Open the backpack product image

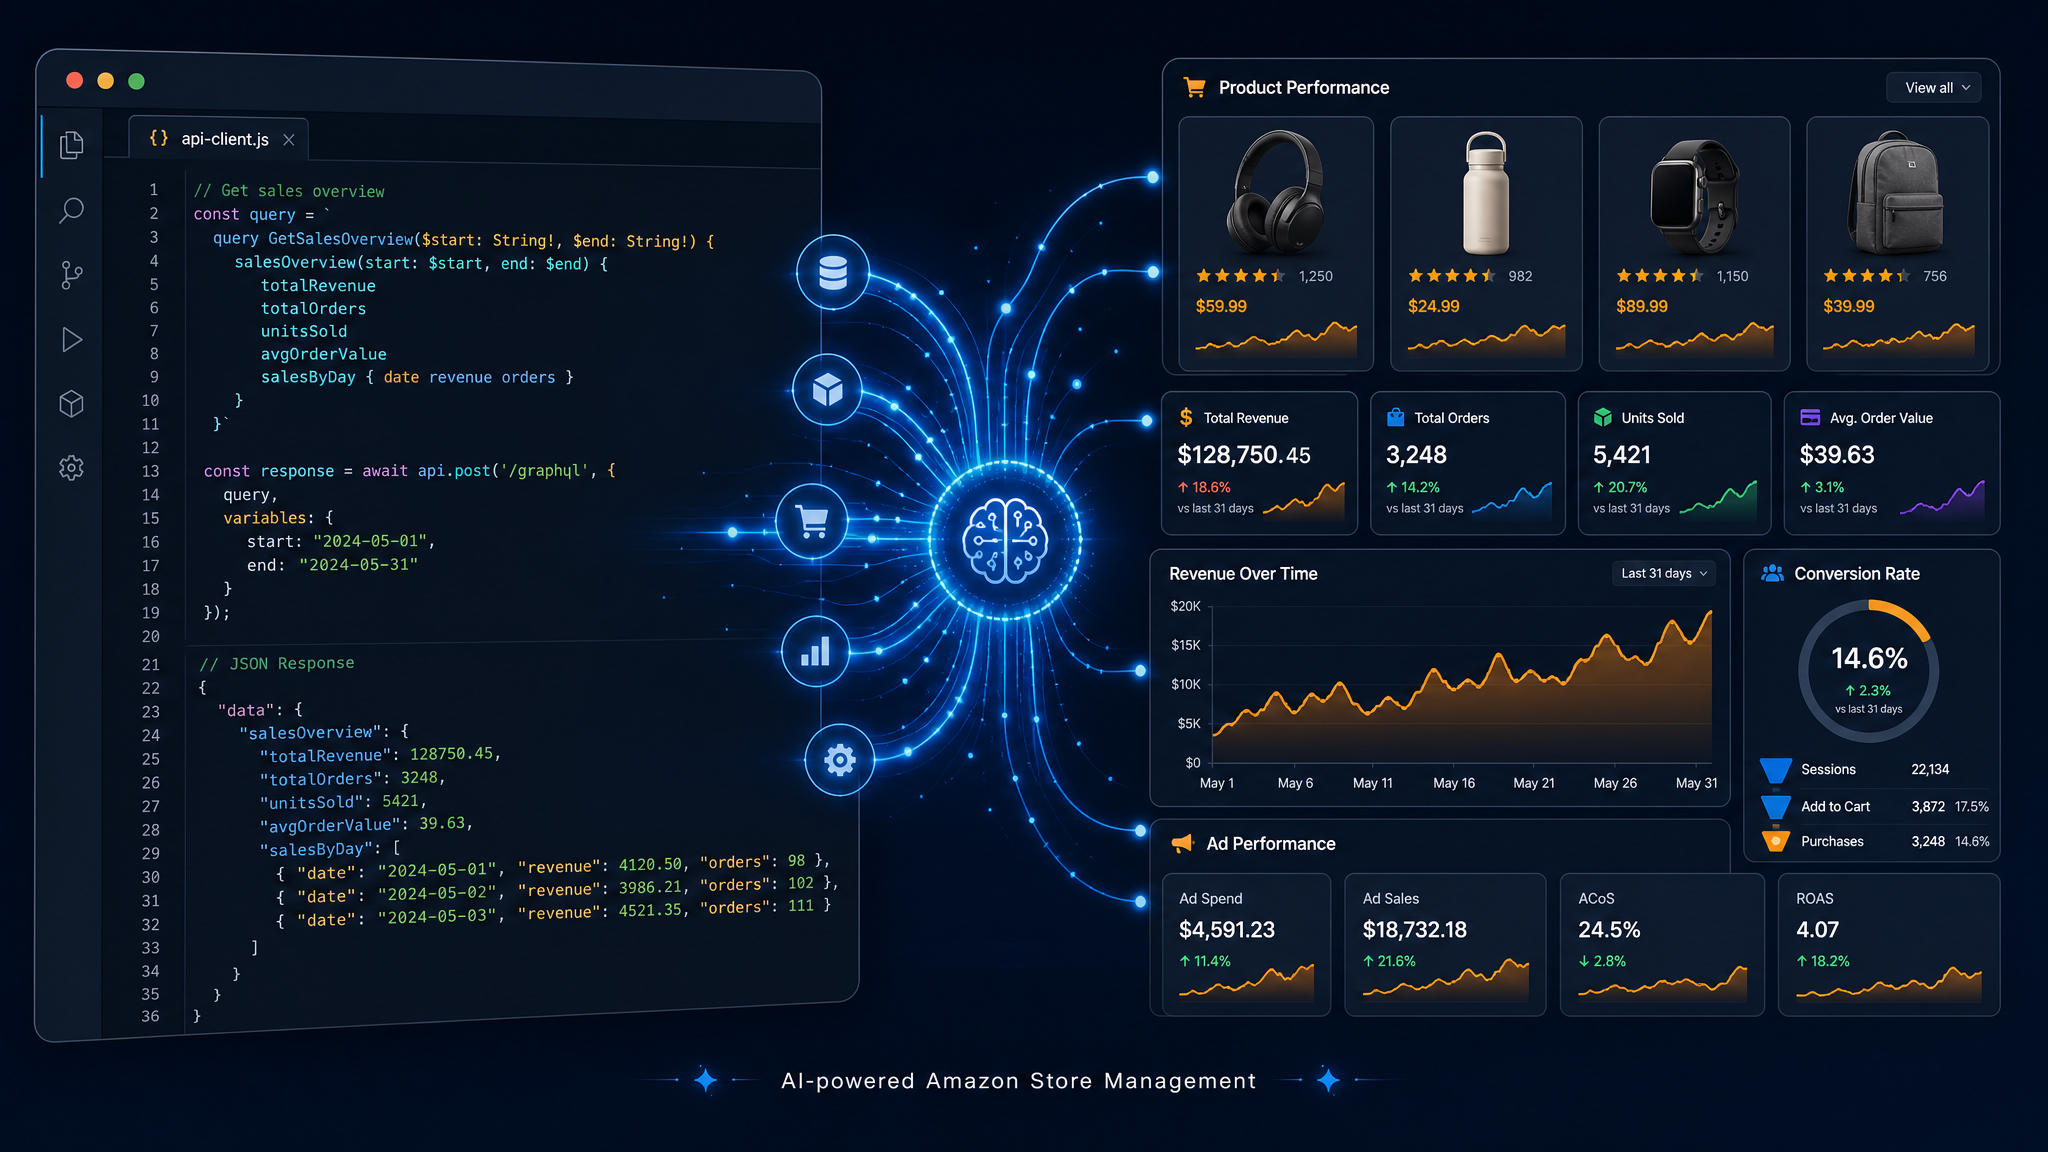[1896, 192]
